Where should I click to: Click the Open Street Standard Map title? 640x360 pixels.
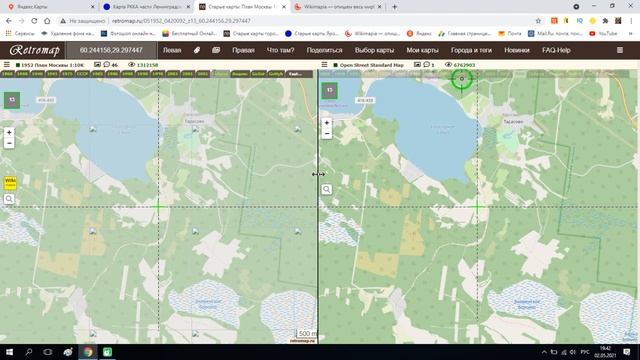coord(371,65)
